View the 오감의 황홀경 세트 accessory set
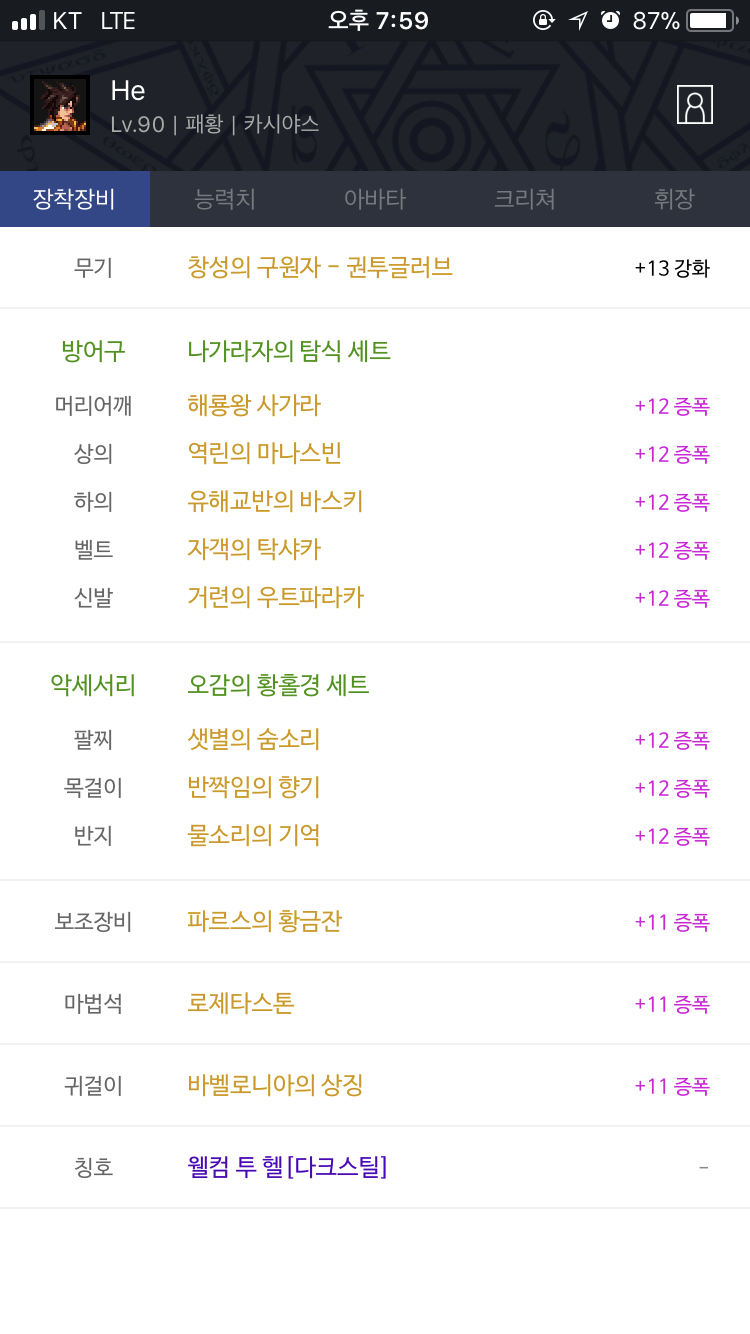750x1334 pixels. click(278, 685)
